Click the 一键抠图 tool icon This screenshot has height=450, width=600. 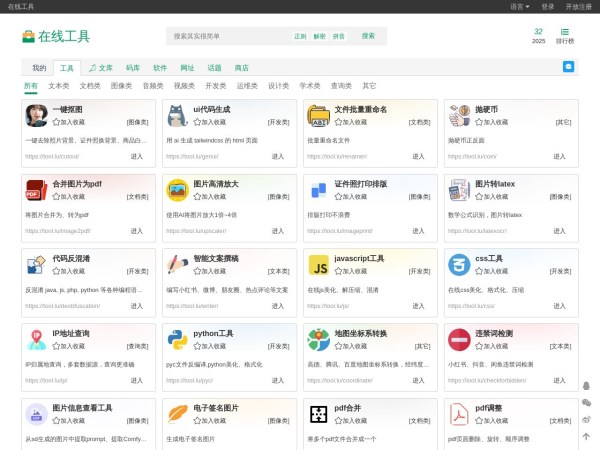[x=36, y=116]
